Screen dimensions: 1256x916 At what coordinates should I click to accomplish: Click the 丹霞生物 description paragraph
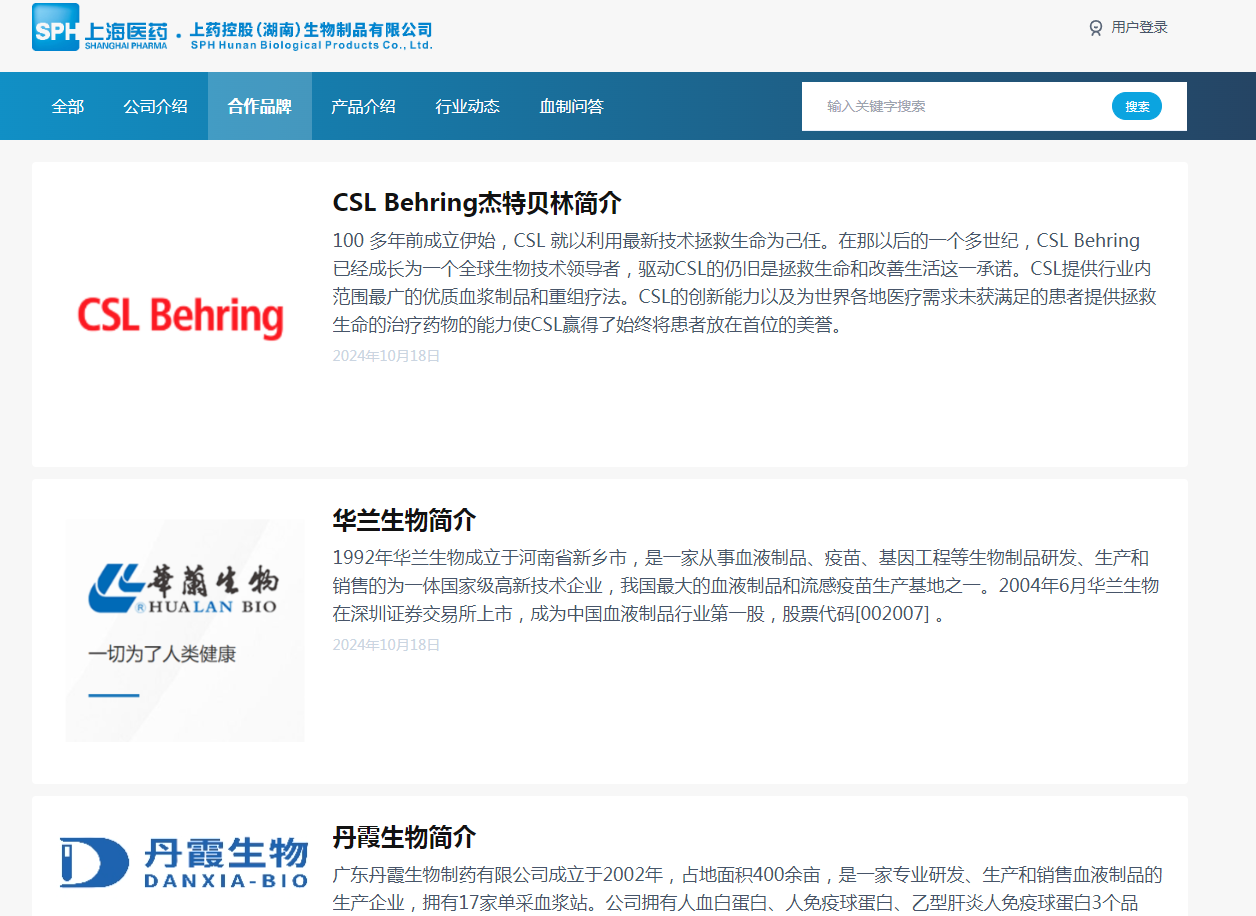pos(747,889)
